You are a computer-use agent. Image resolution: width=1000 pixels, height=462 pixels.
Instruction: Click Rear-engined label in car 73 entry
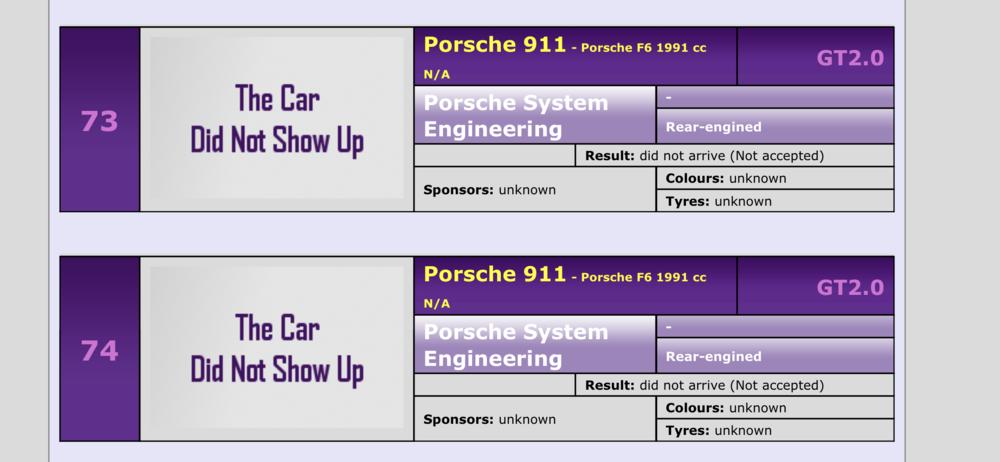[x=714, y=127]
